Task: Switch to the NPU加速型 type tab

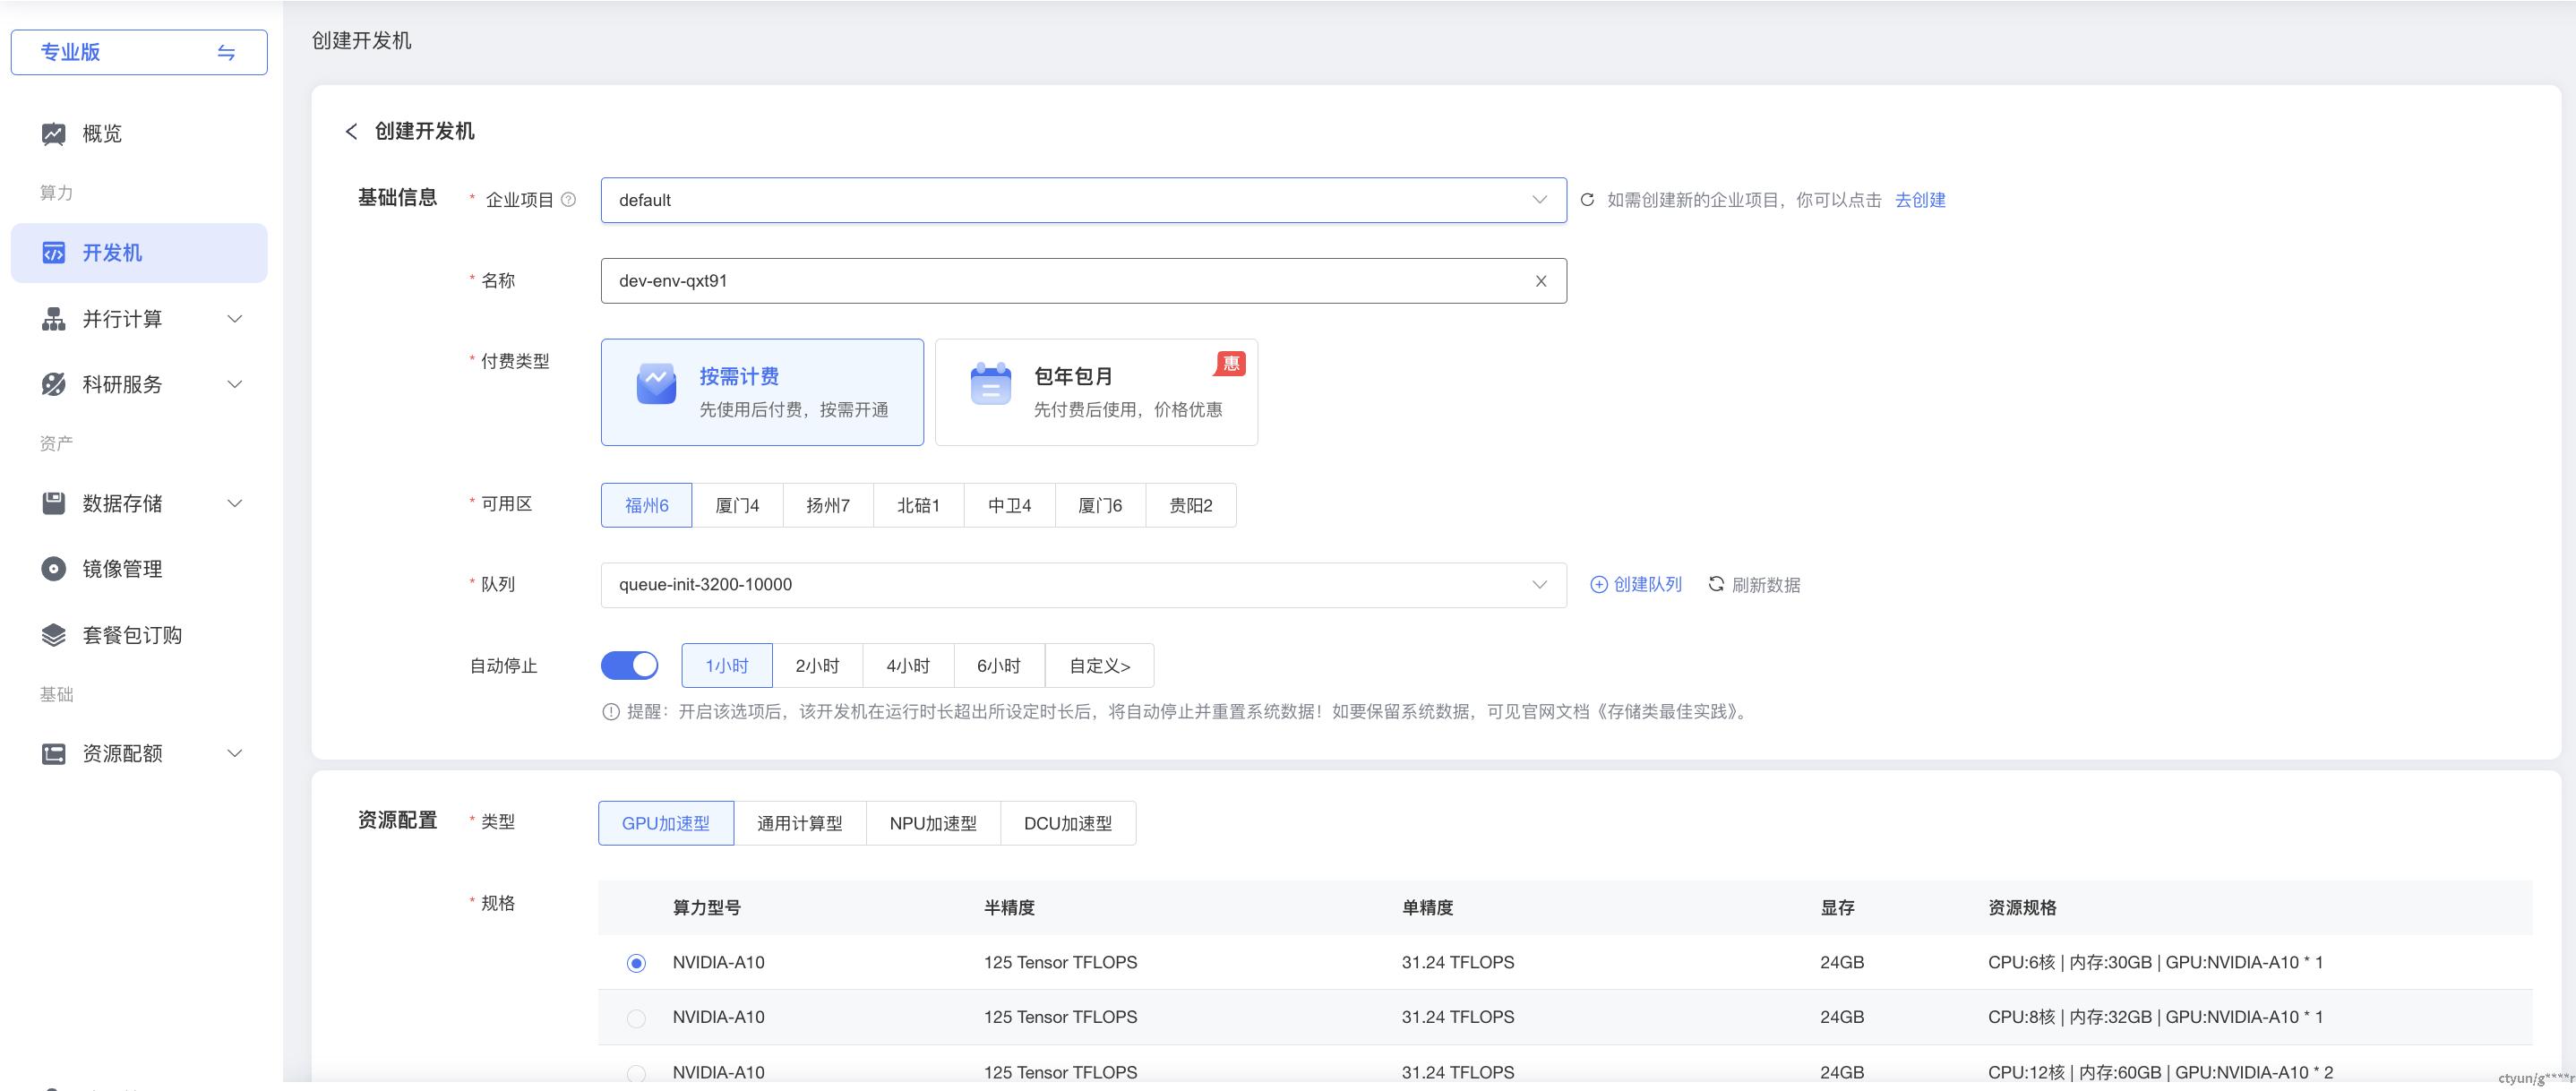Action: (x=933, y=823)
